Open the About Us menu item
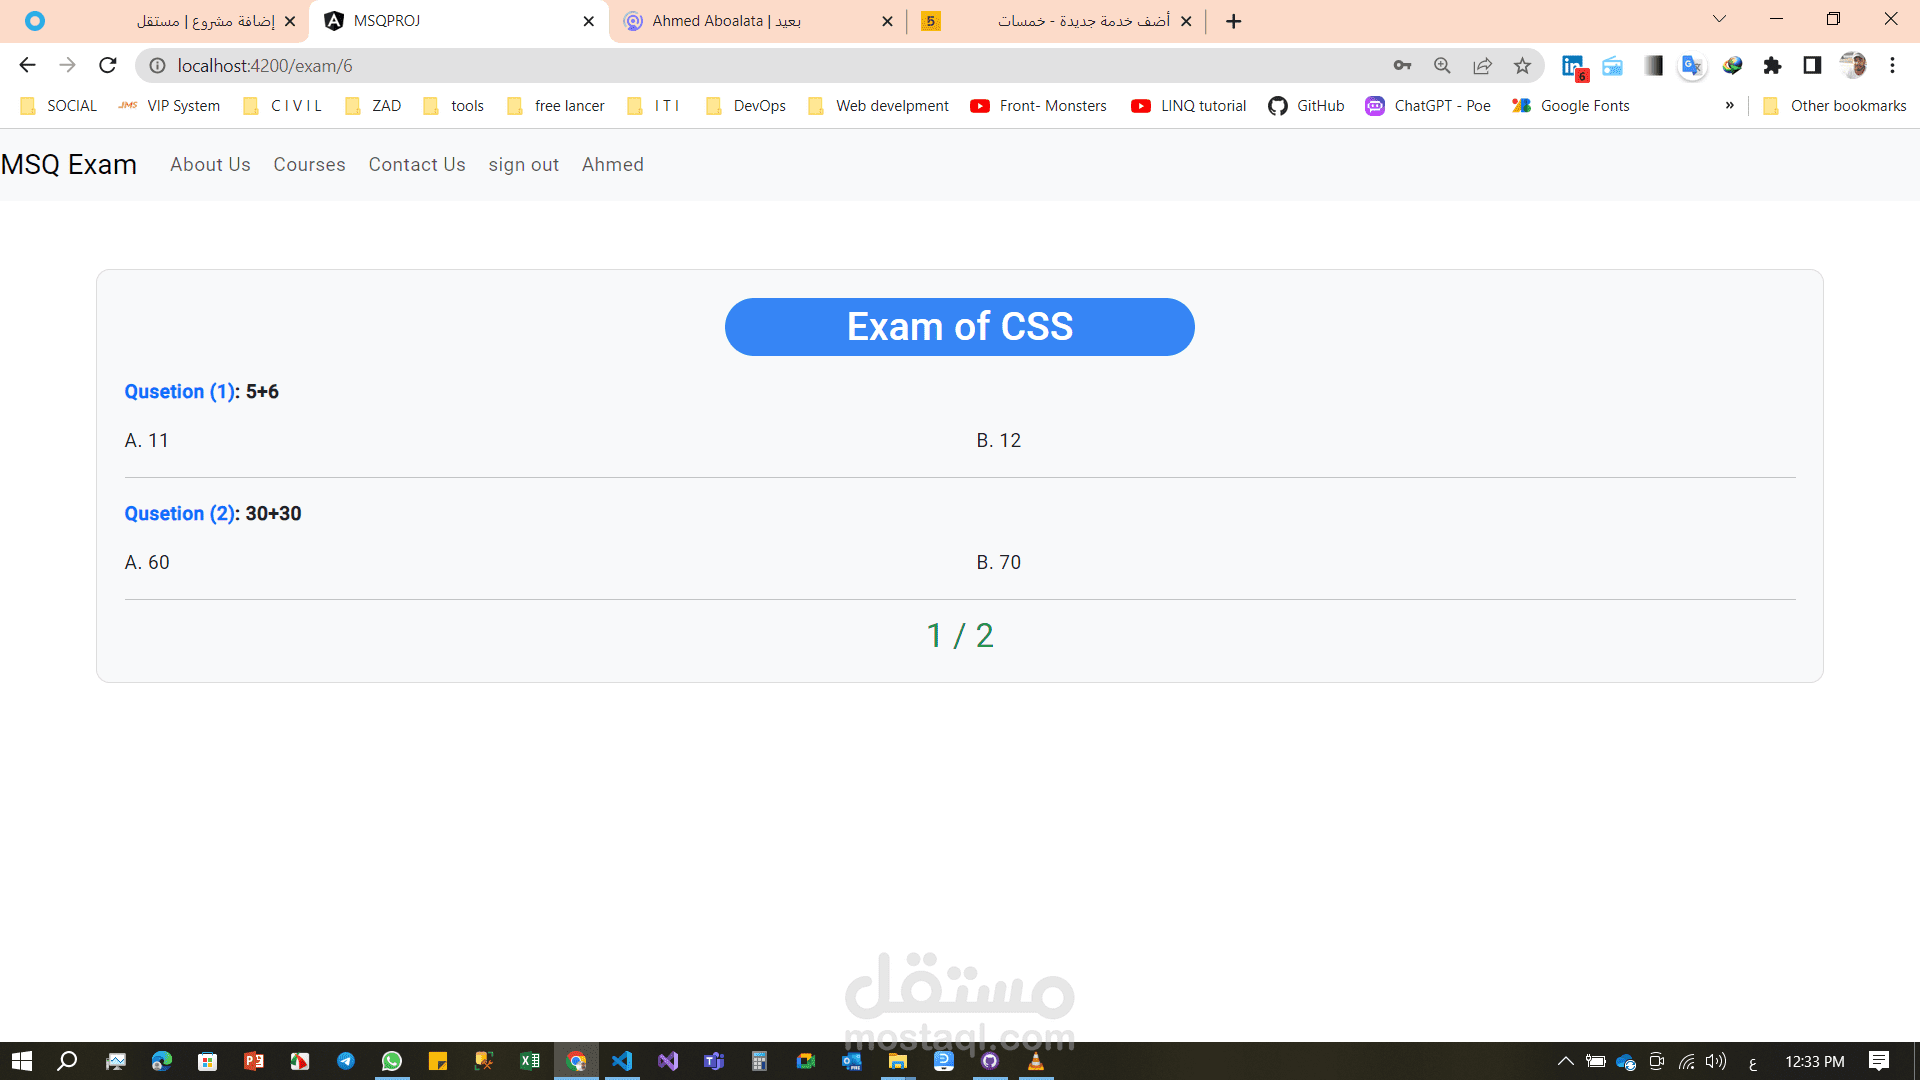 point(210,165)
